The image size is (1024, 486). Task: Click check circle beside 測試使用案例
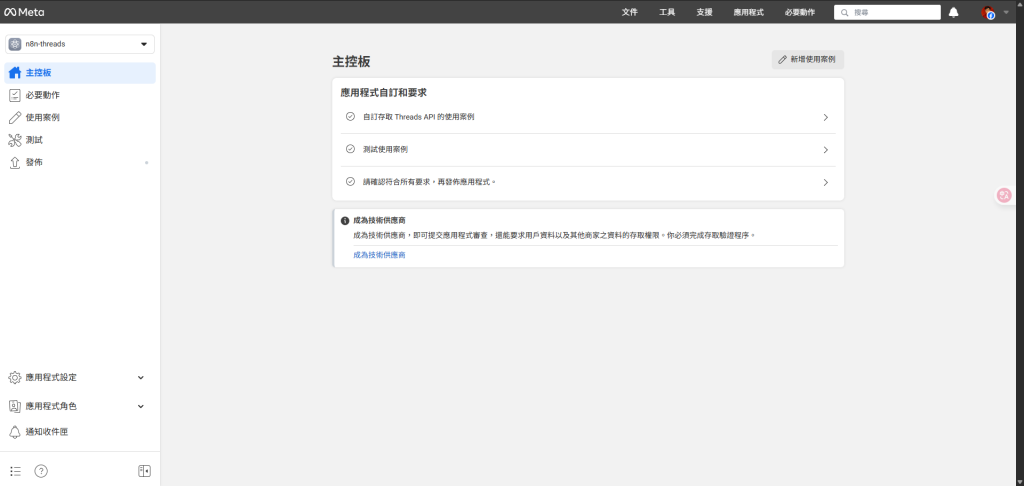pos(350,149)
